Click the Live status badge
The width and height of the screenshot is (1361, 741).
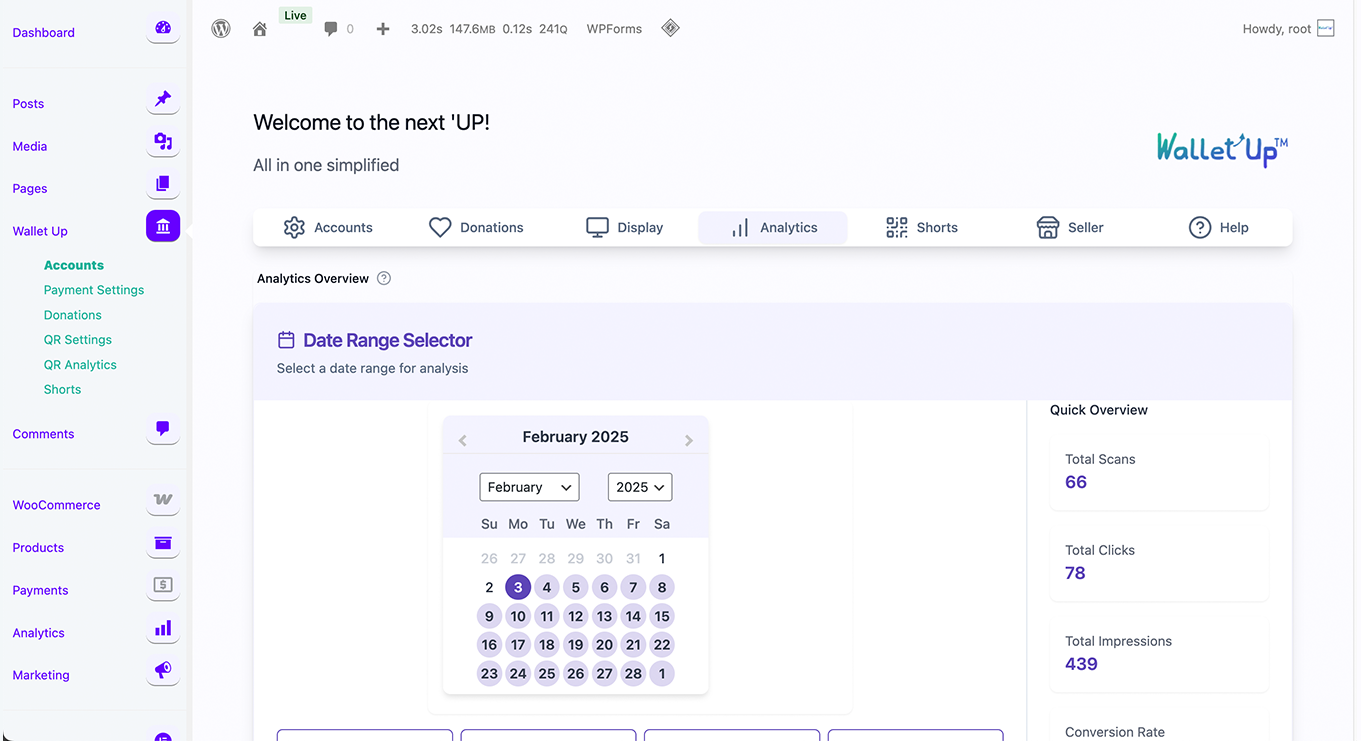pyautogui.click(x=295, y=16)
